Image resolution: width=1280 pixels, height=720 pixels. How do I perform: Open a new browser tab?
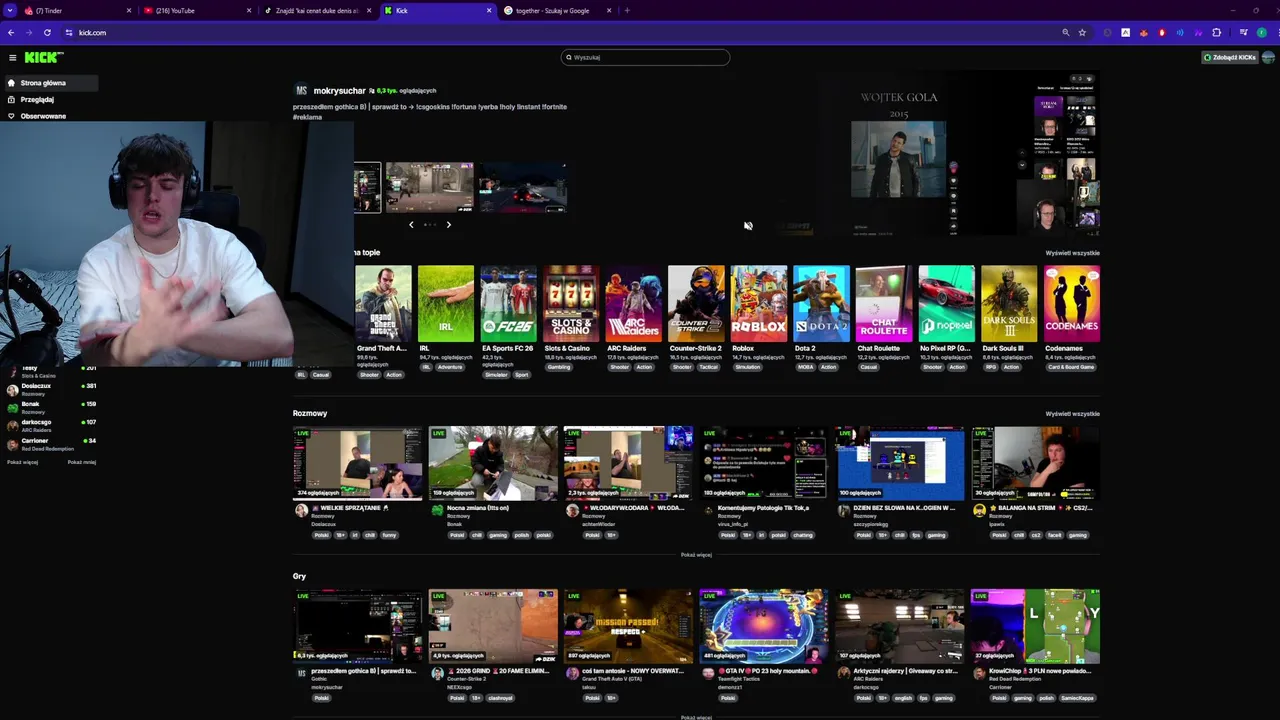[627, 10]
